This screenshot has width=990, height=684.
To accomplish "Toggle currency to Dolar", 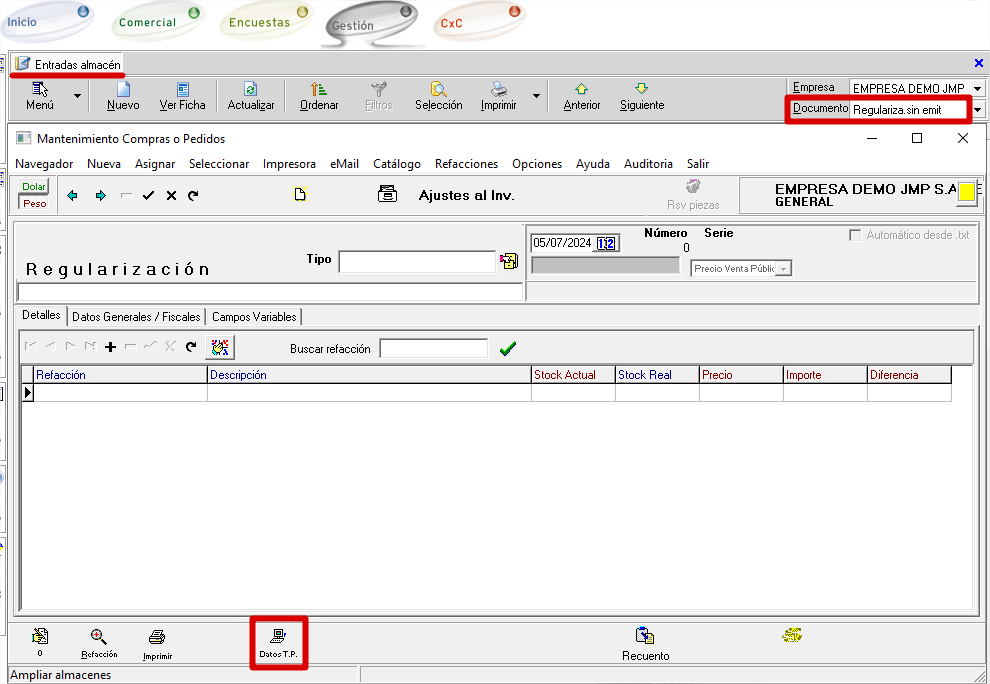I will pos(34,186).
